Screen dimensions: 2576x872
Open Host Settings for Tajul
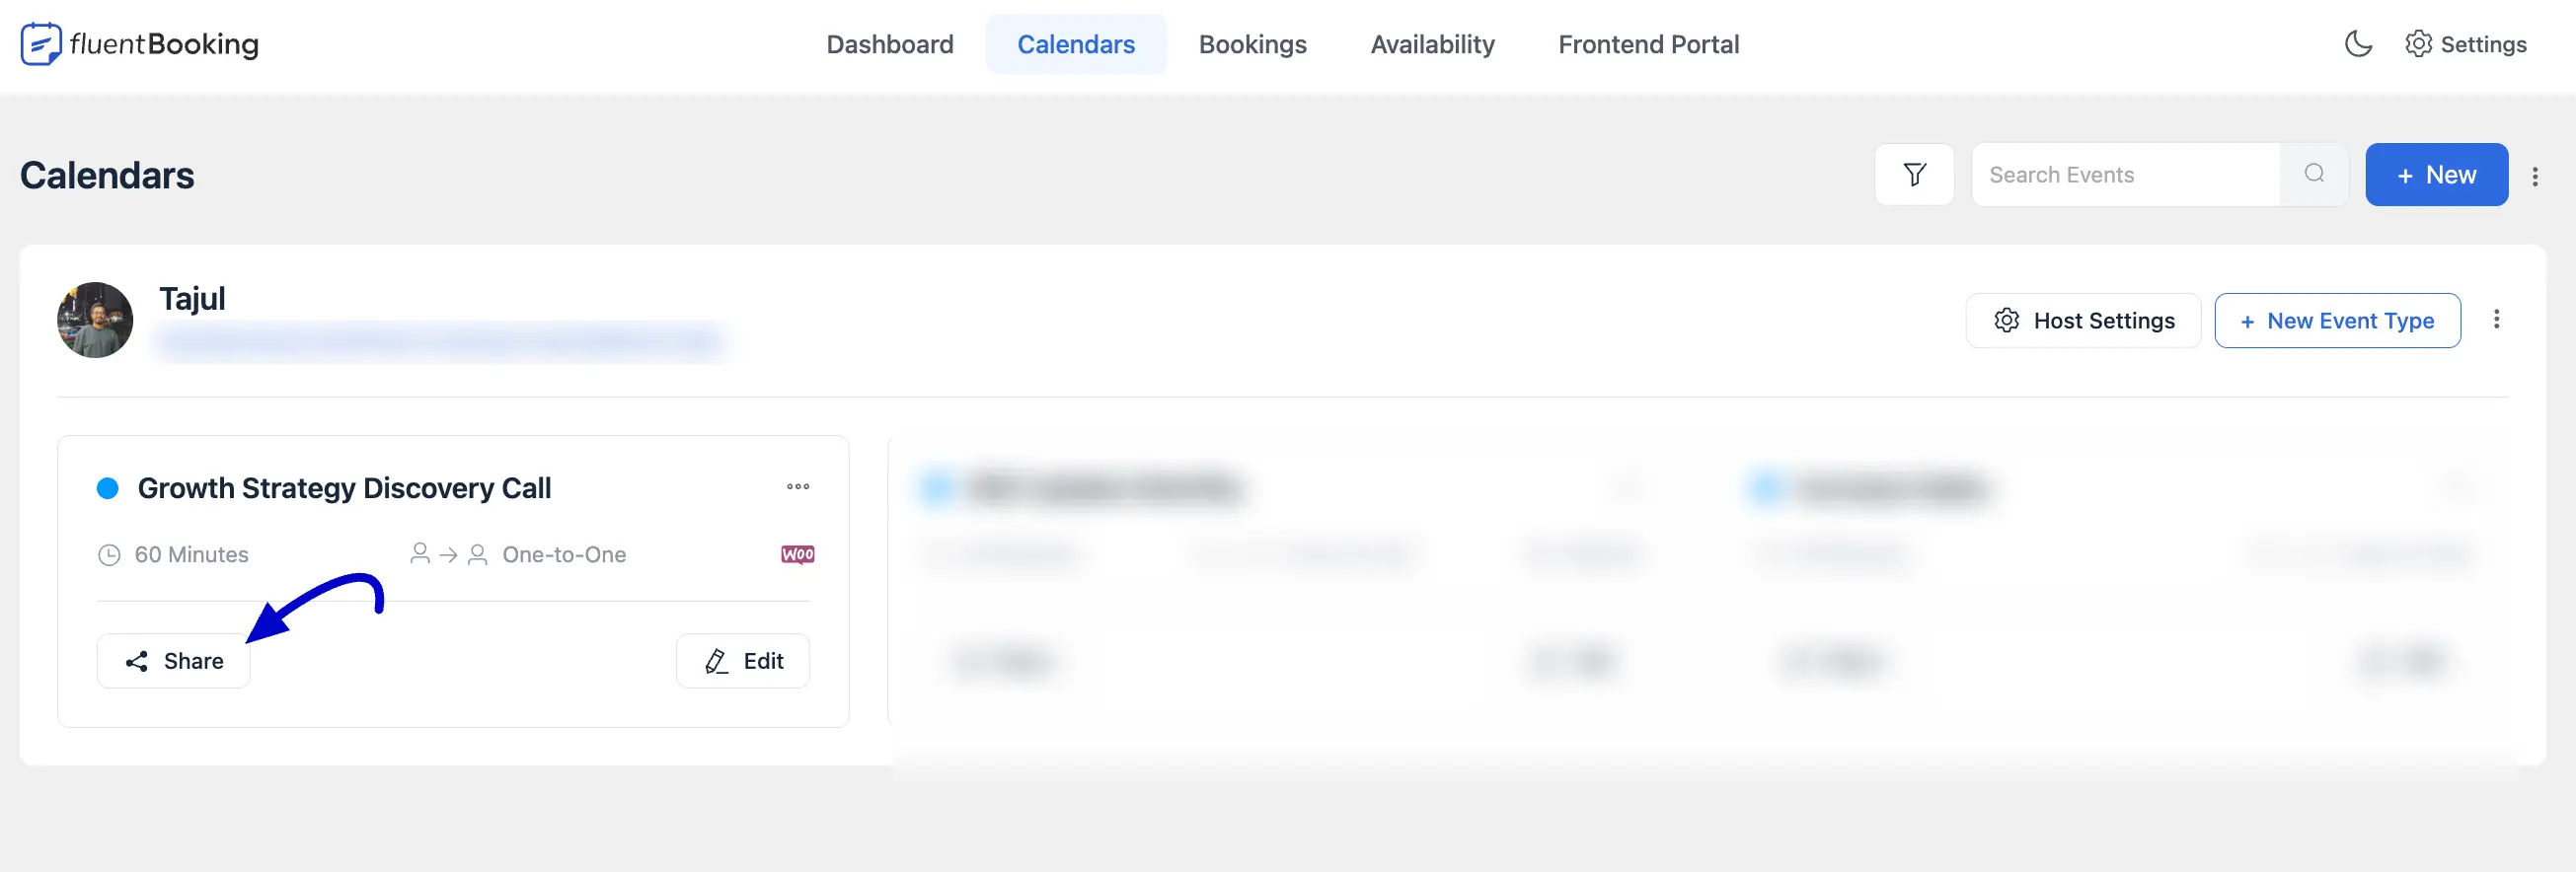click(x=2083, y=321)
